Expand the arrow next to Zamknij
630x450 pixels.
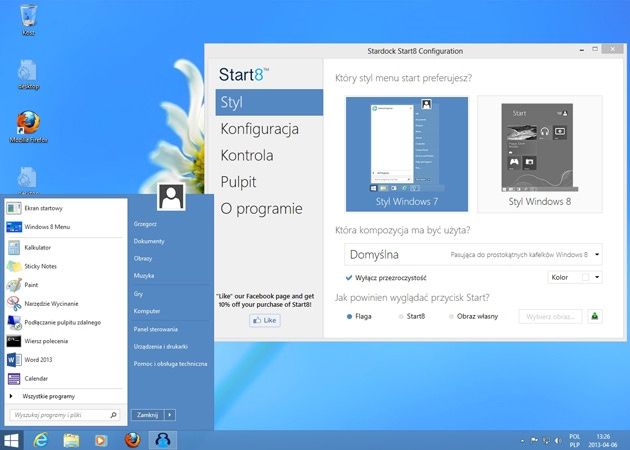click(170, 415)
